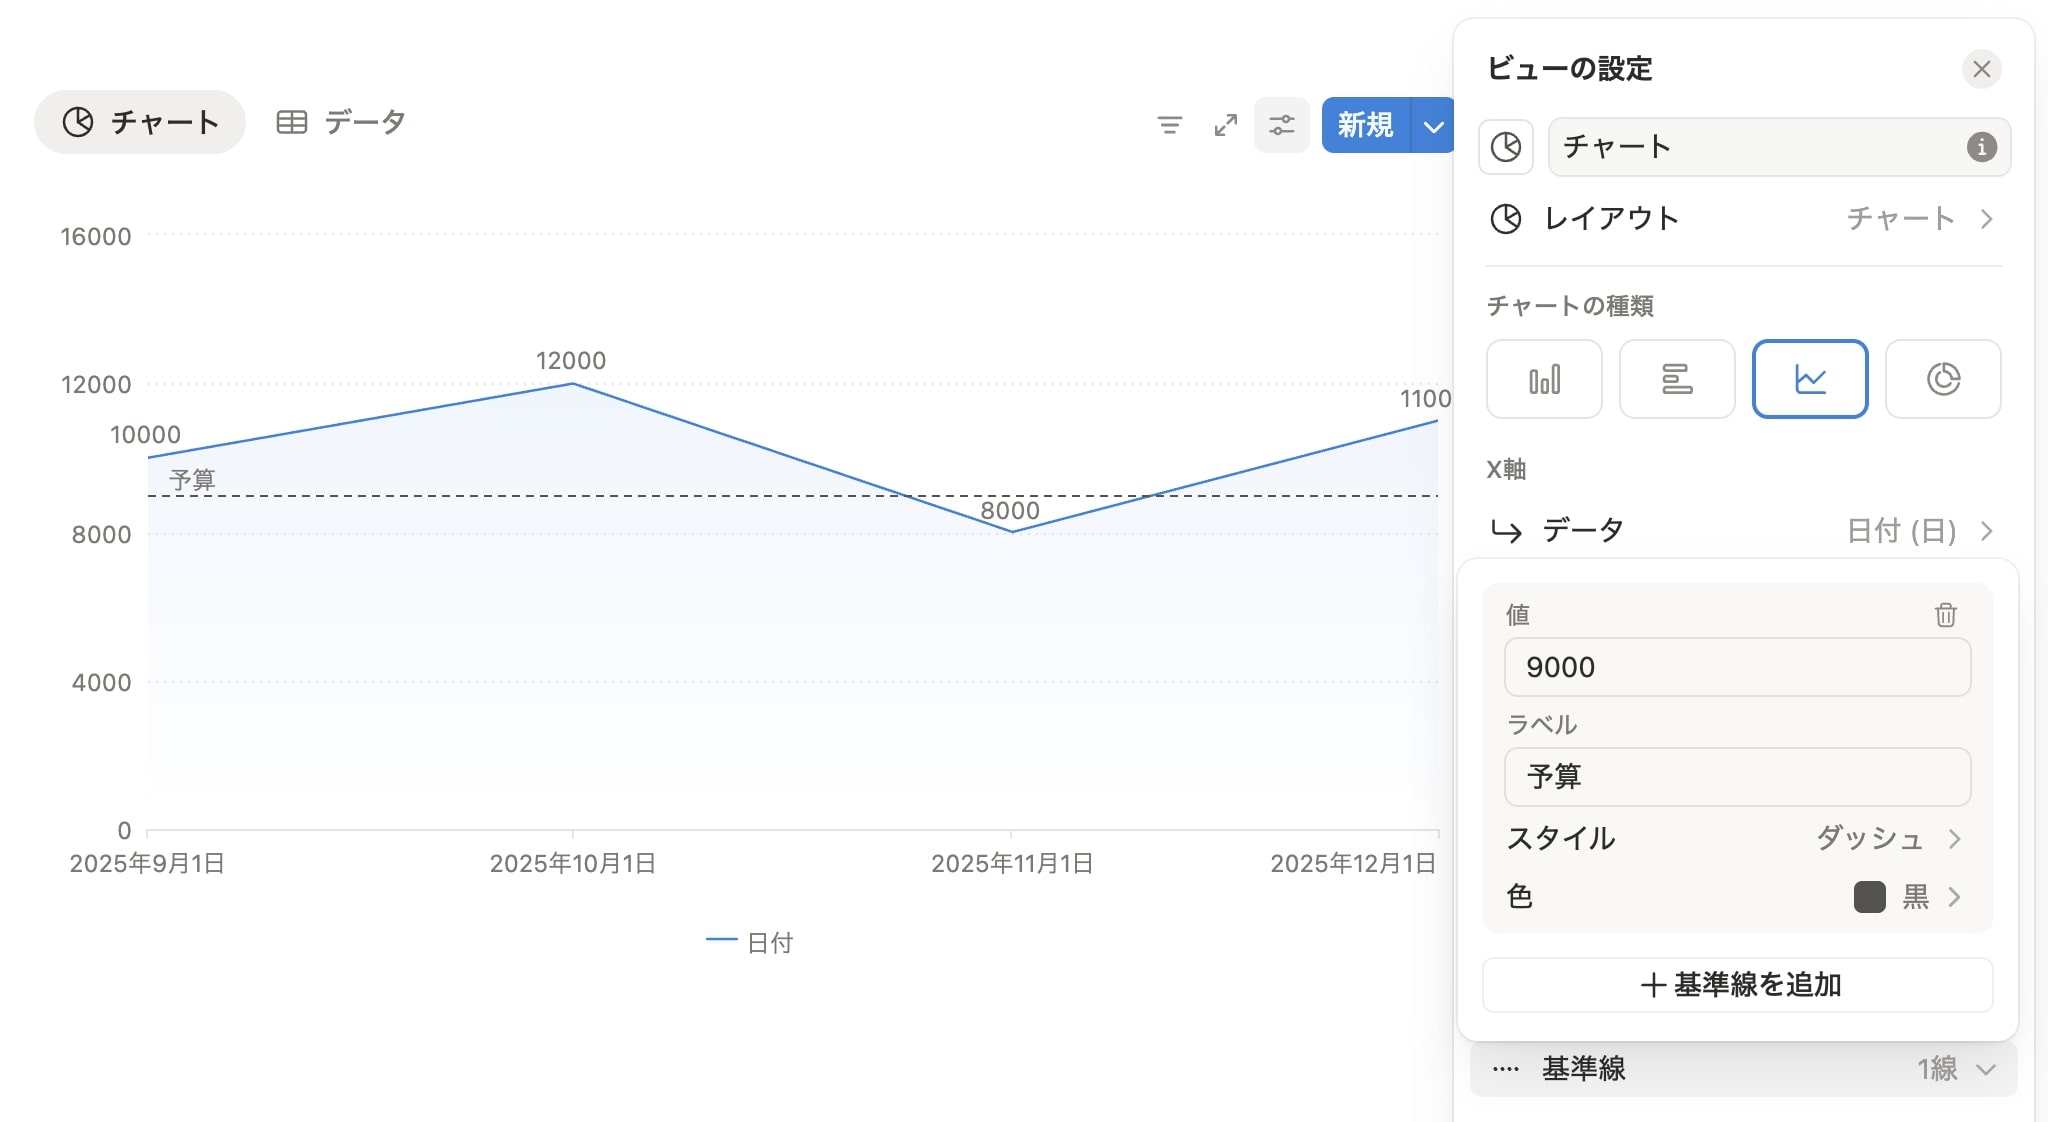
Task: Select the donut chart type
Action: [x=1942, y=379]
